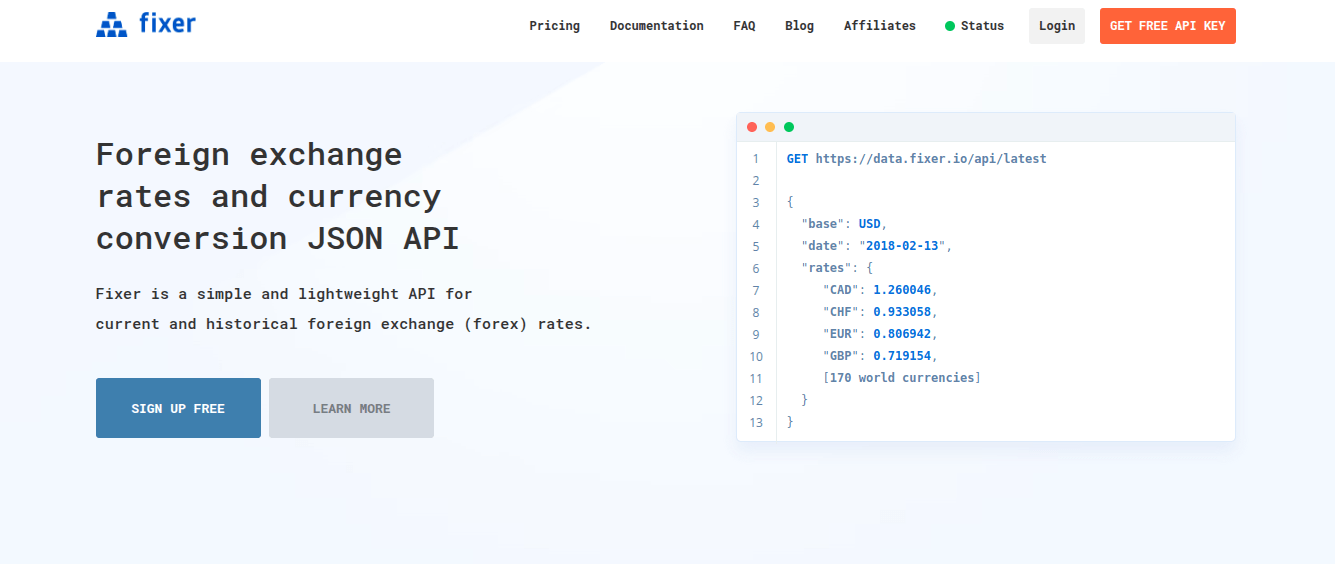Click the Login button
This screenshot has height=564, width=1335.
tap(1057, 26)
